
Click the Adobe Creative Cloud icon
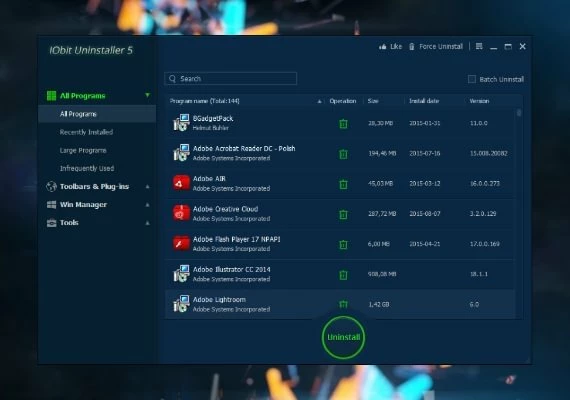(181, 213)
